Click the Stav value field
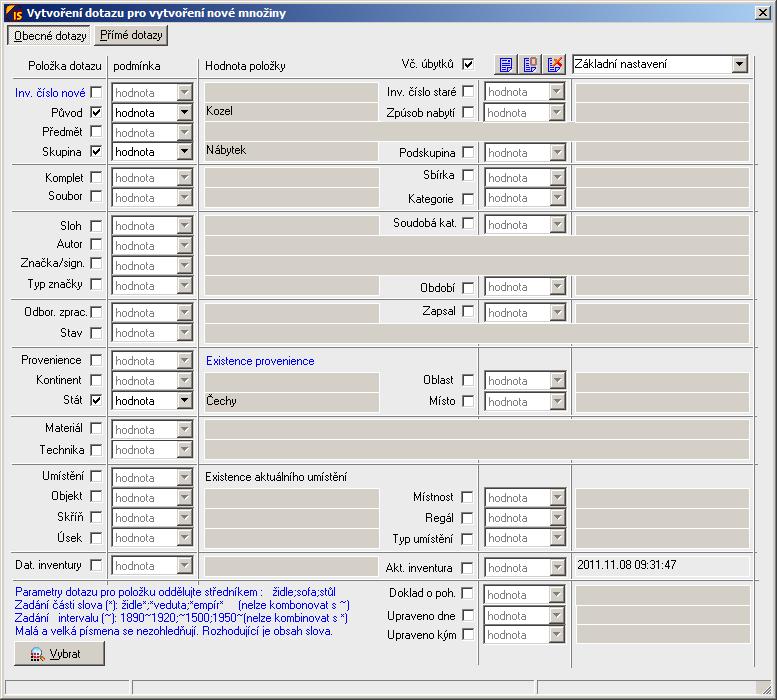 coord(477,333)
